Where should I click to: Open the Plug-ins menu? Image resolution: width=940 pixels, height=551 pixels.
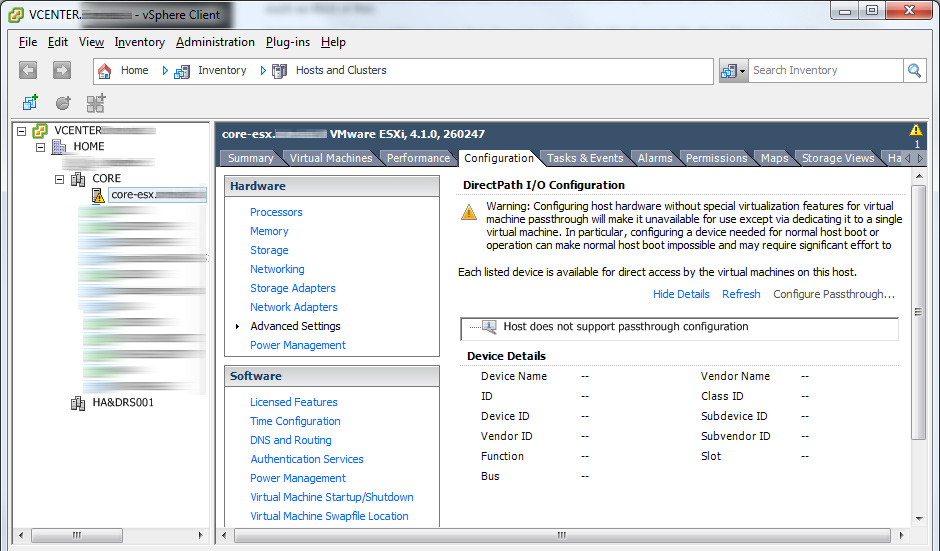(288, 42)
